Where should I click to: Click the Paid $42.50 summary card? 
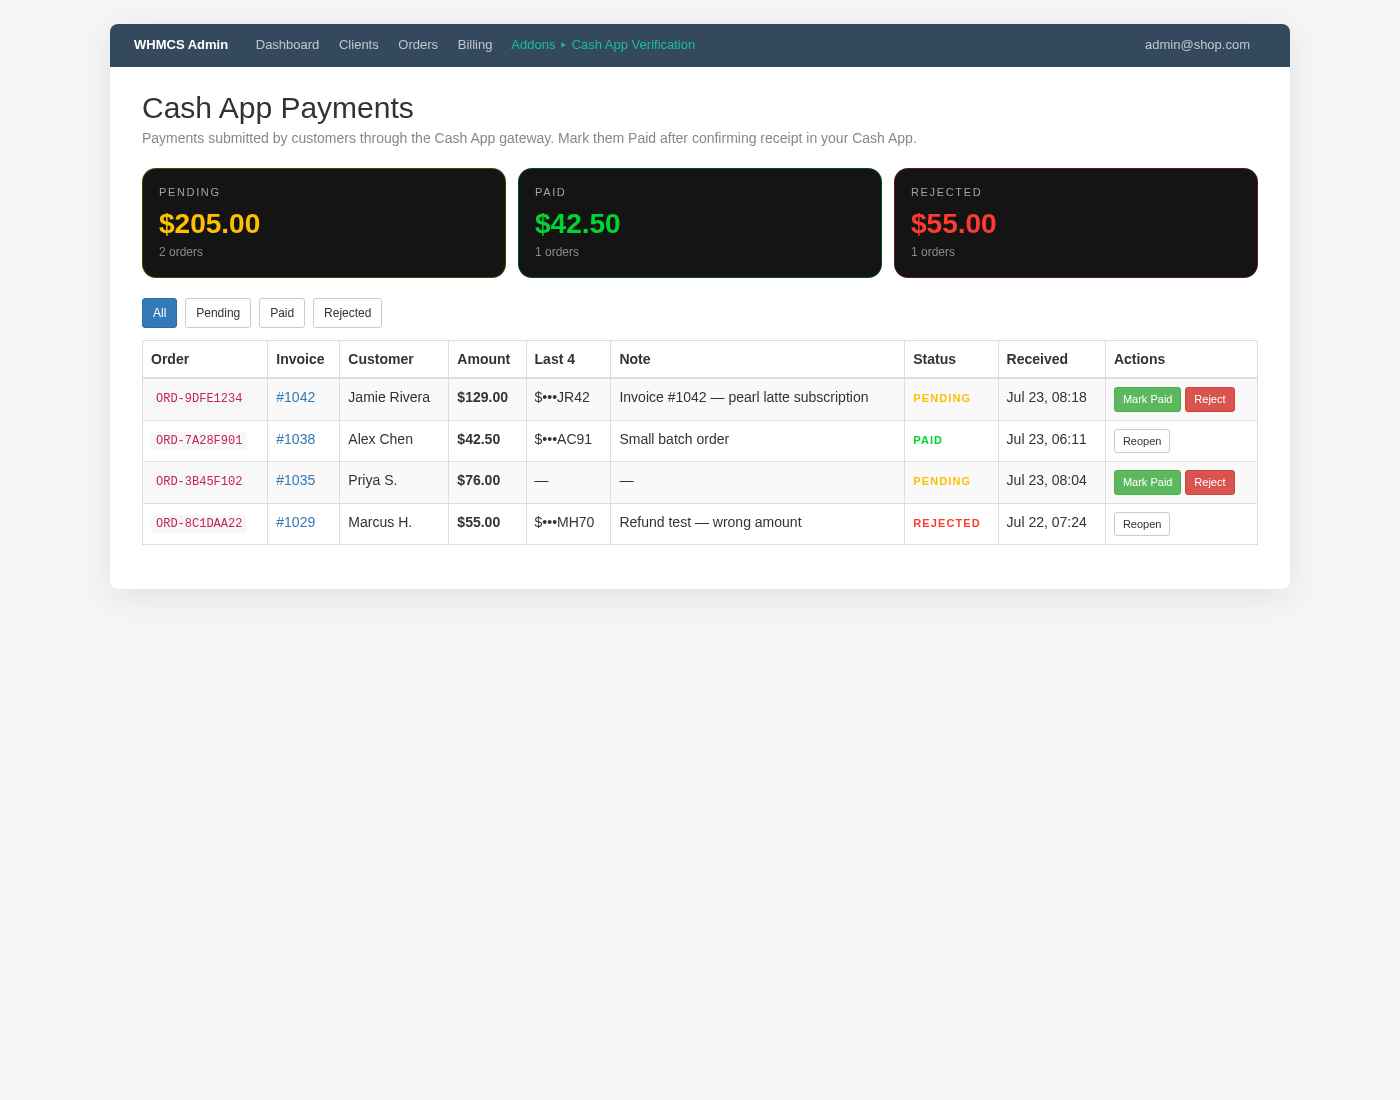[x=700, y=223]
